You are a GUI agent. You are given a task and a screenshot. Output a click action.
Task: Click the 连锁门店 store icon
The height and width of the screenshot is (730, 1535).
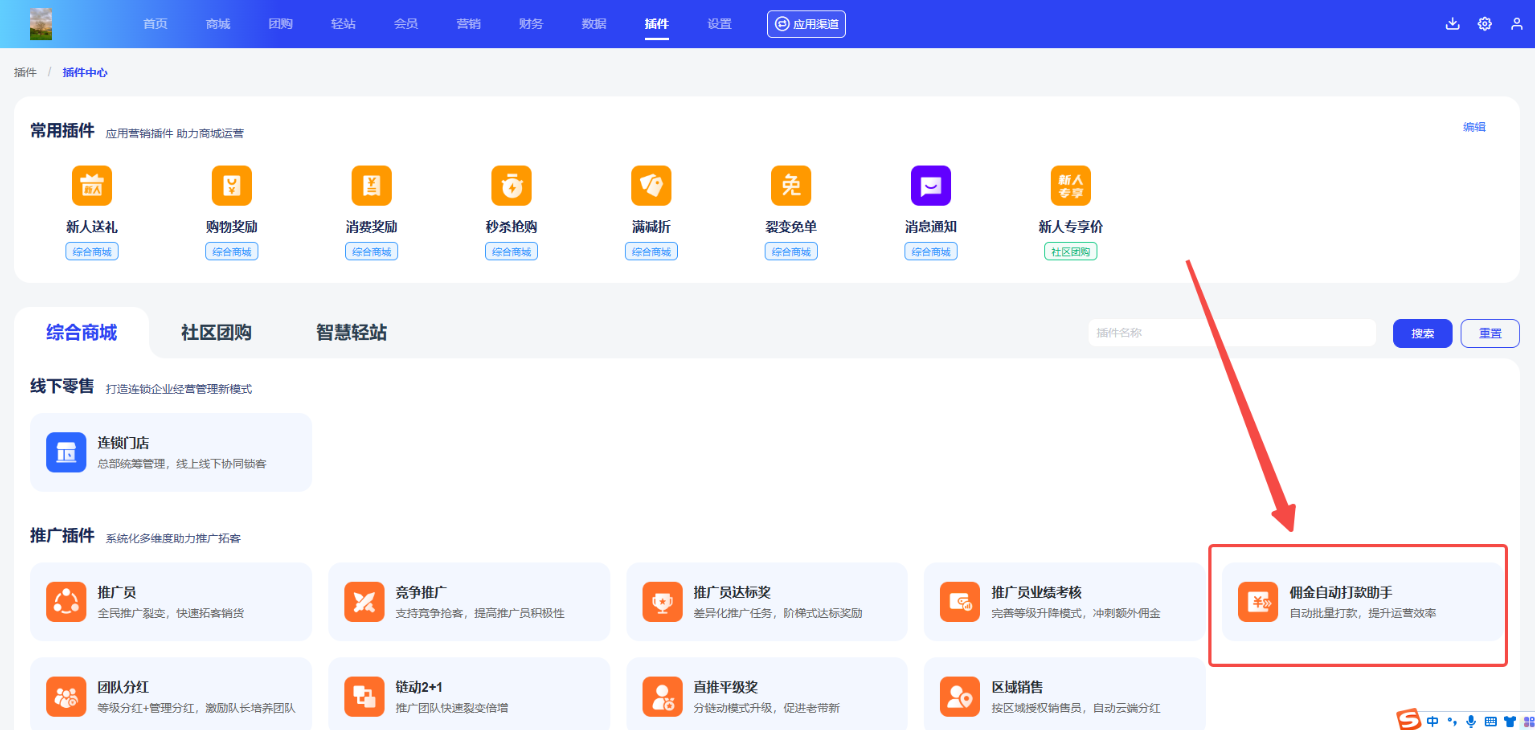(x=66, y=452)
